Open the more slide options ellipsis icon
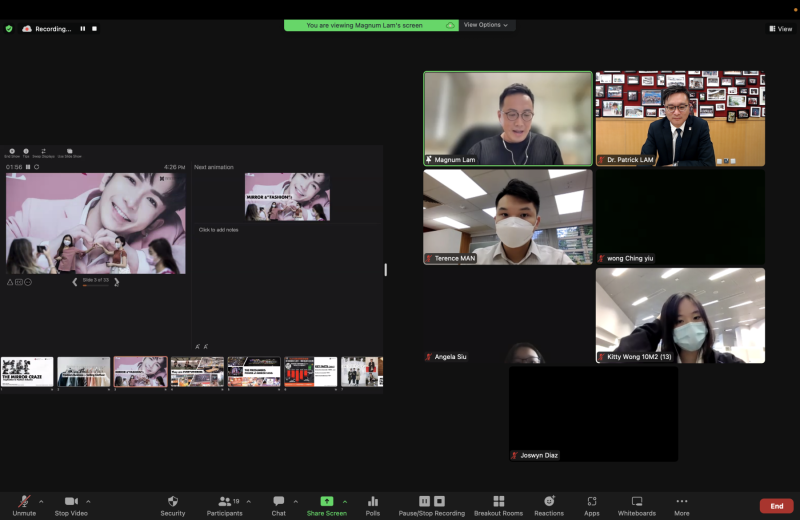The width and height of the screenshot is (800, 520). 28,282
